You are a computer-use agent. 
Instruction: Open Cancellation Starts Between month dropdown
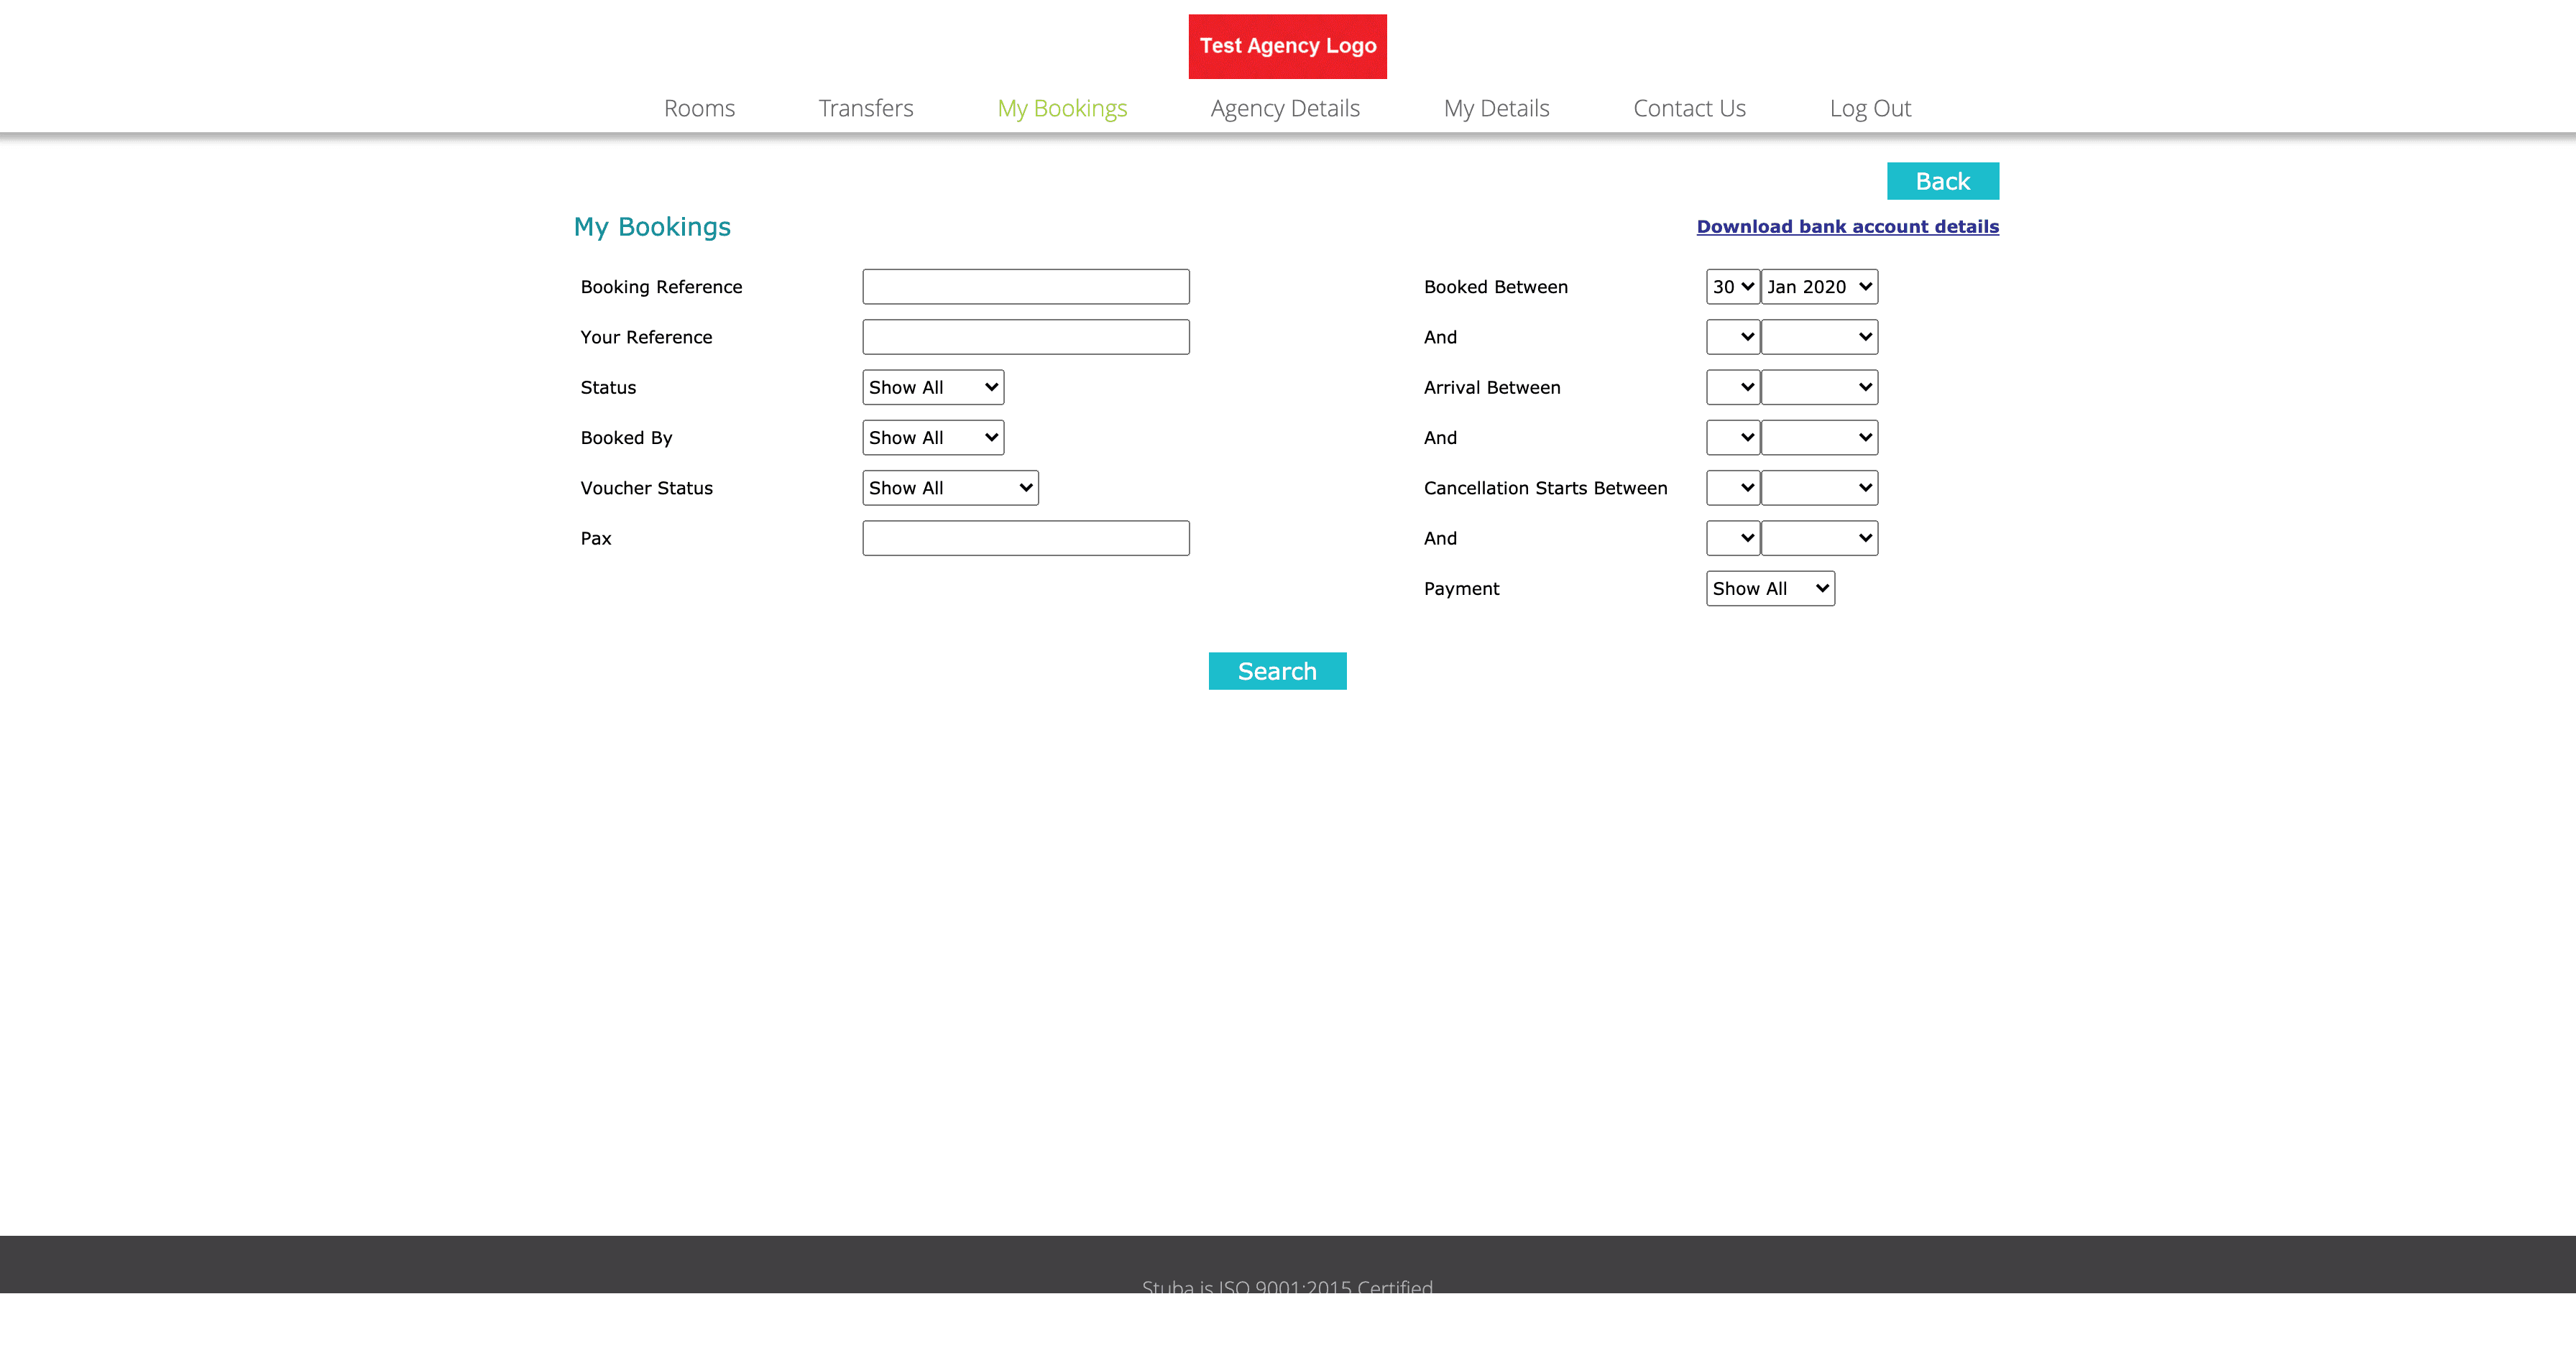(1818, 488)
